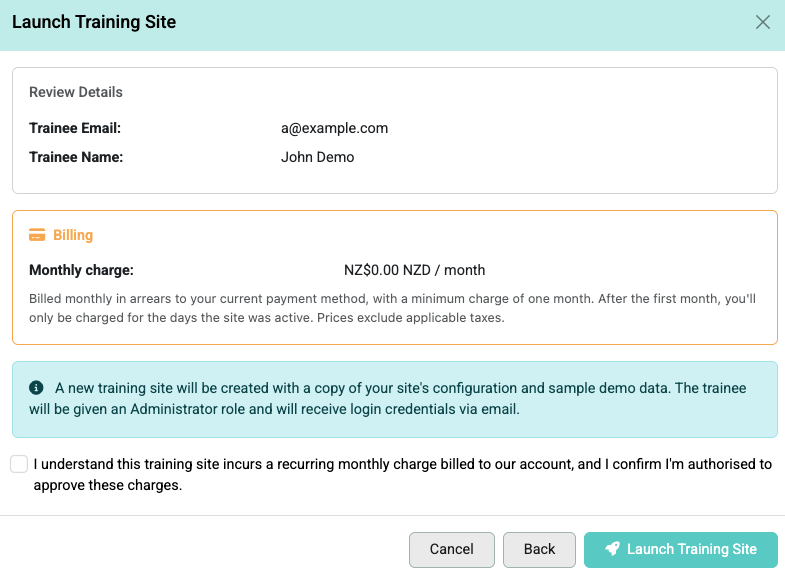Viewport: 785px width, 575px height.
Task: Click the new training site info message
Action: coord(388,398)
